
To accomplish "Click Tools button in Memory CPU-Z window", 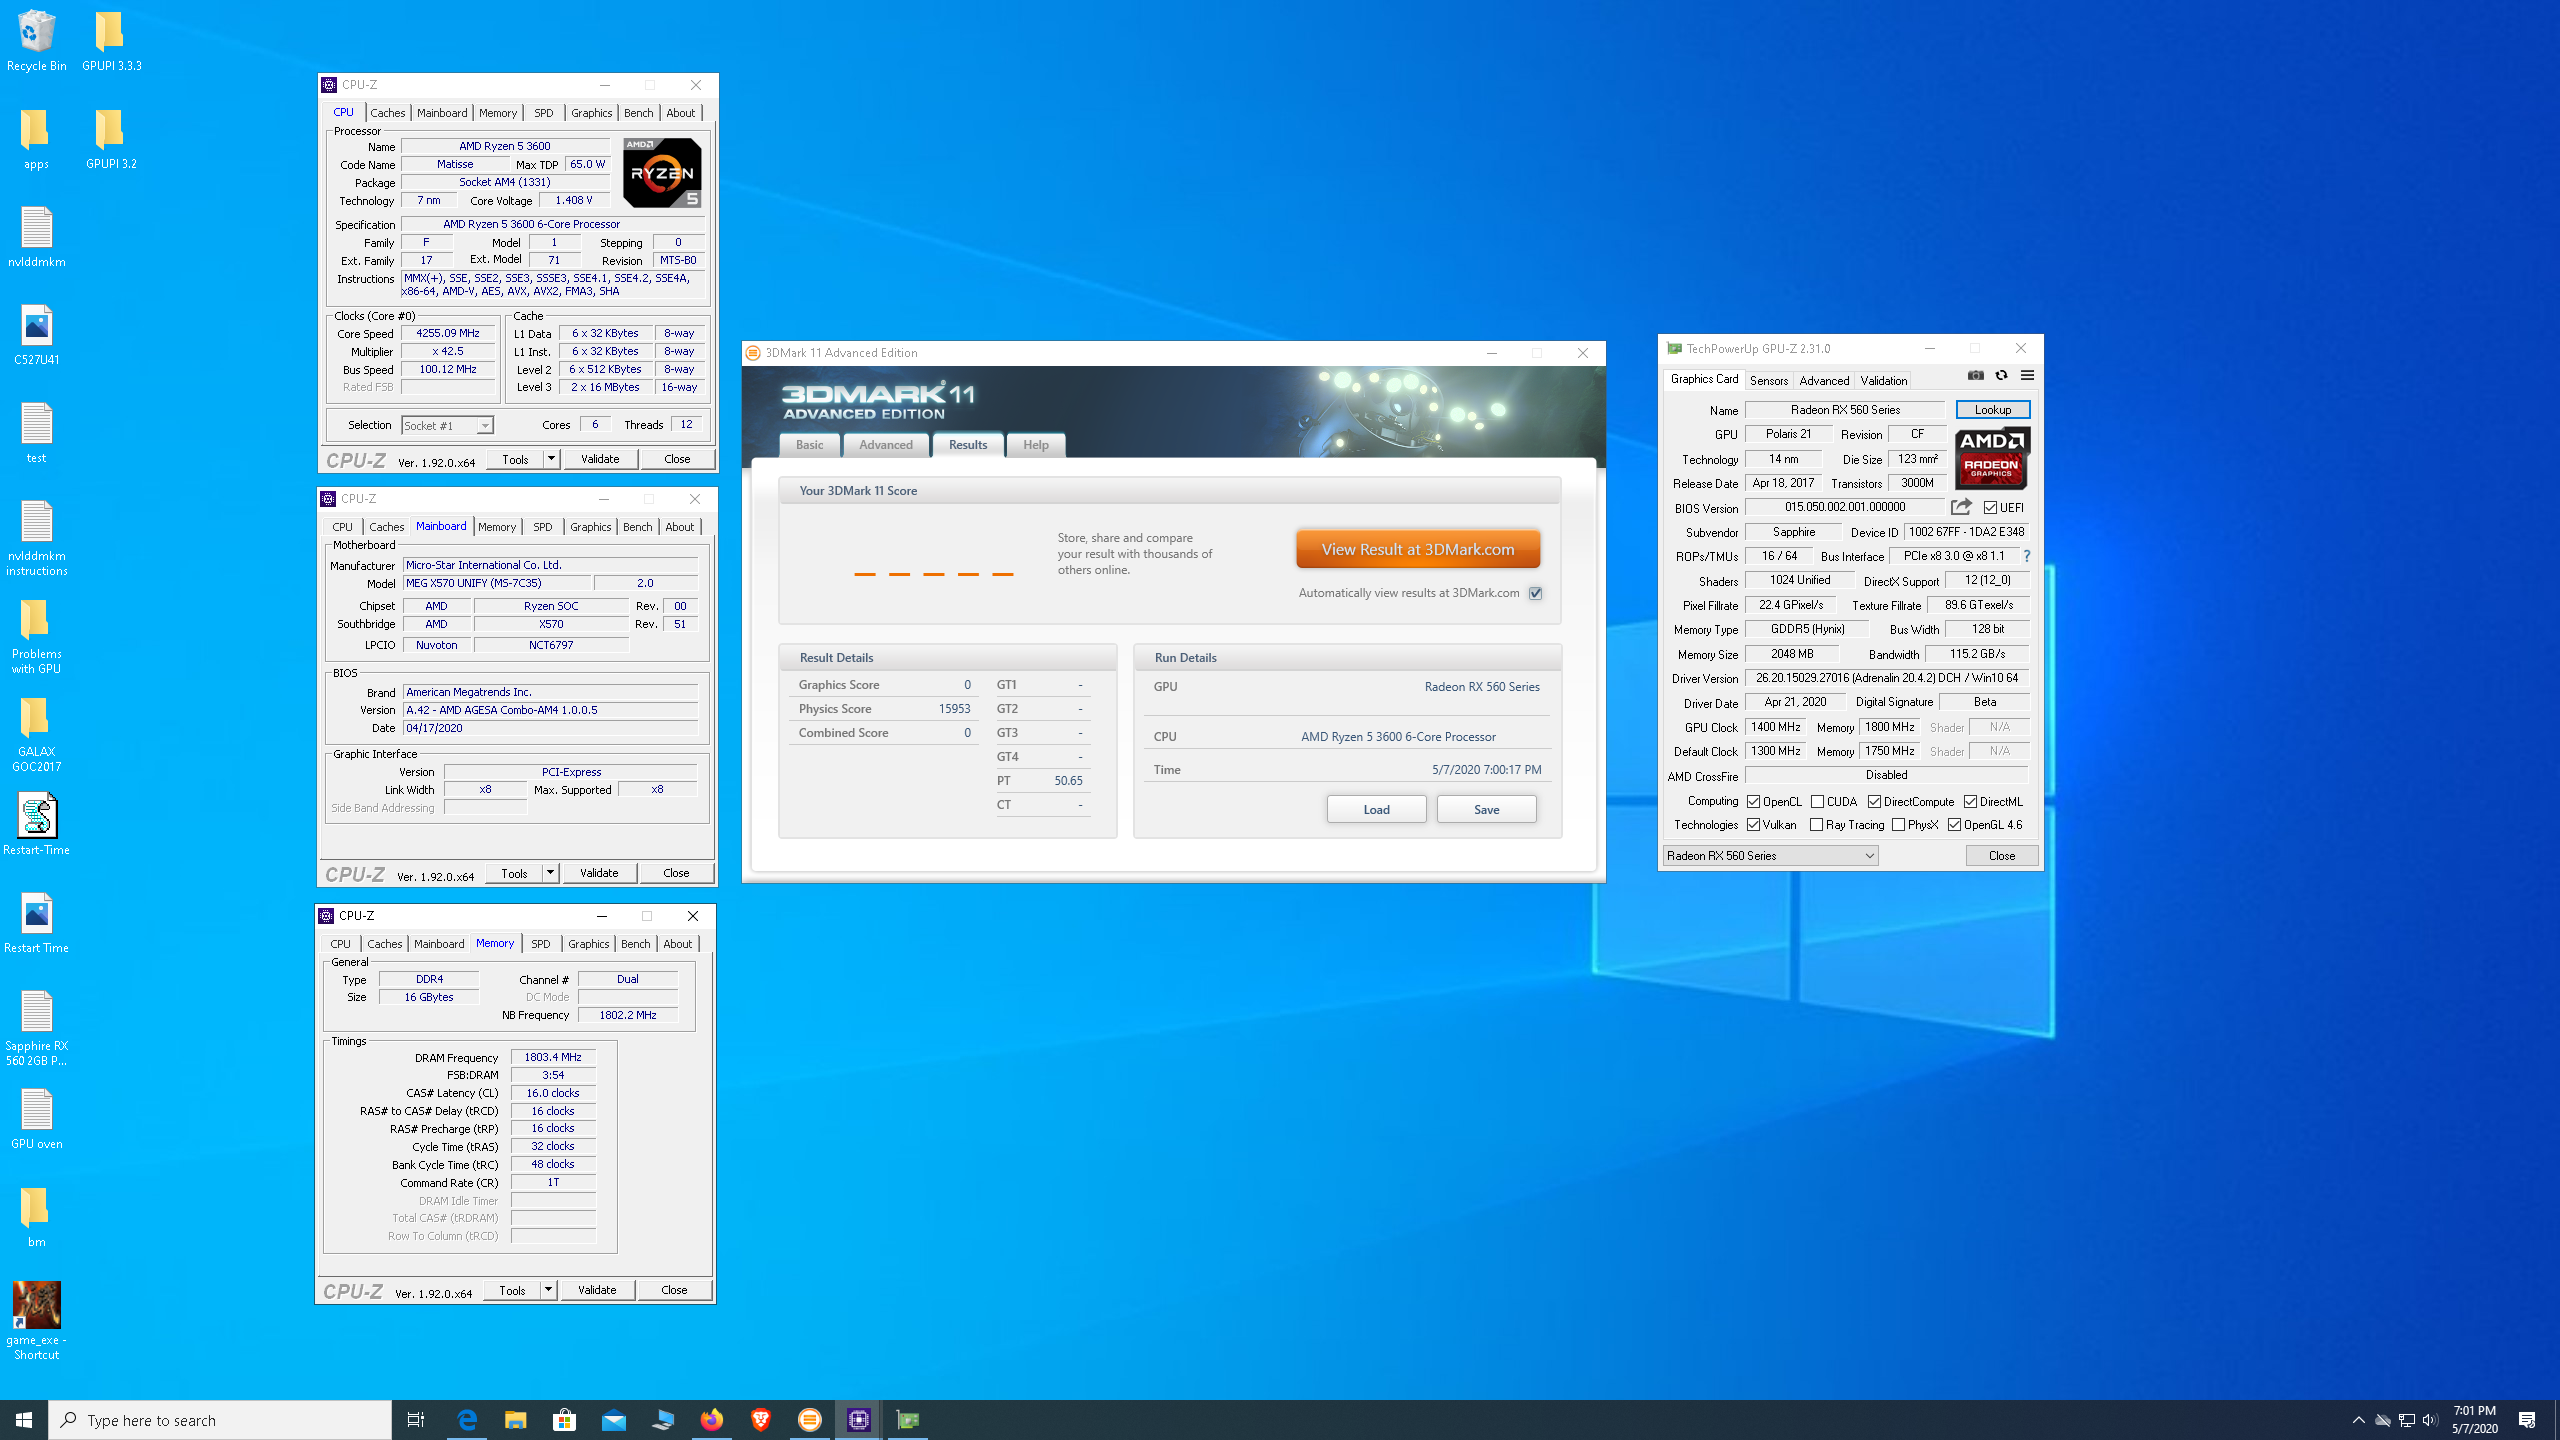I will [x=512, y=1290].
